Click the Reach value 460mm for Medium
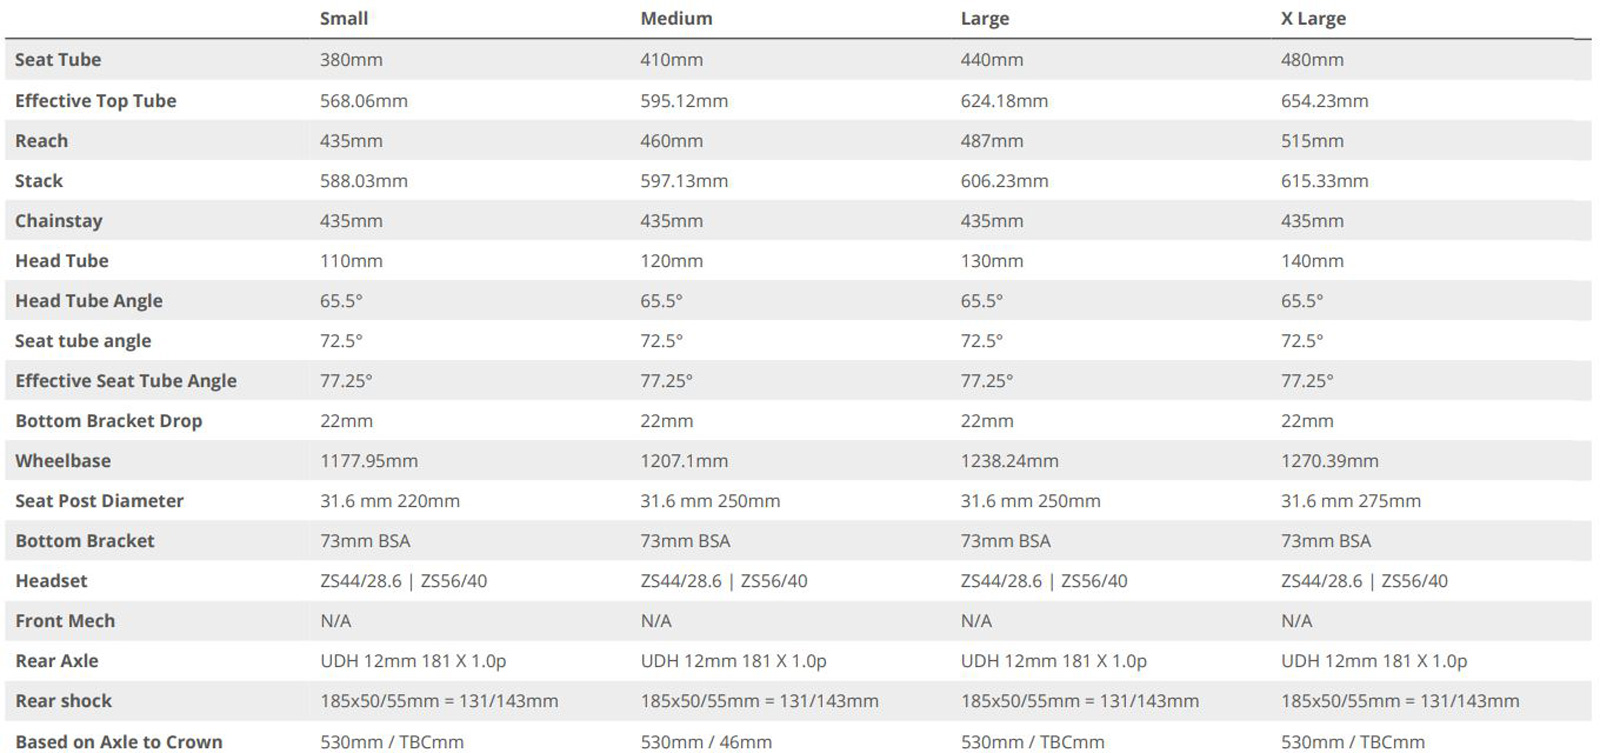This screenshot has width=1600, height=753. coord(671,141)
